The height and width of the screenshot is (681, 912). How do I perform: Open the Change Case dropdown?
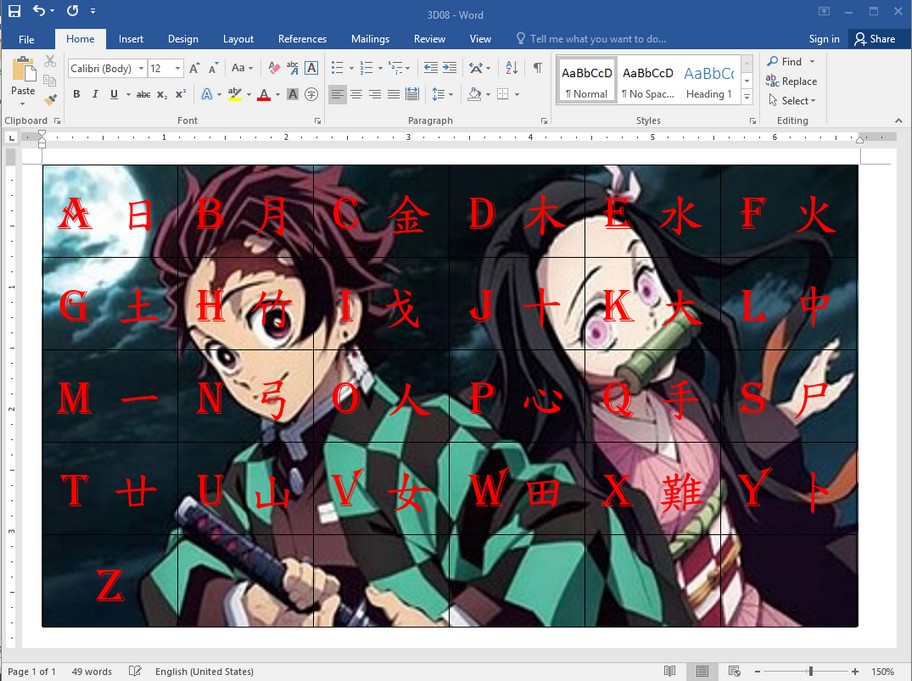tap(242, 68)
